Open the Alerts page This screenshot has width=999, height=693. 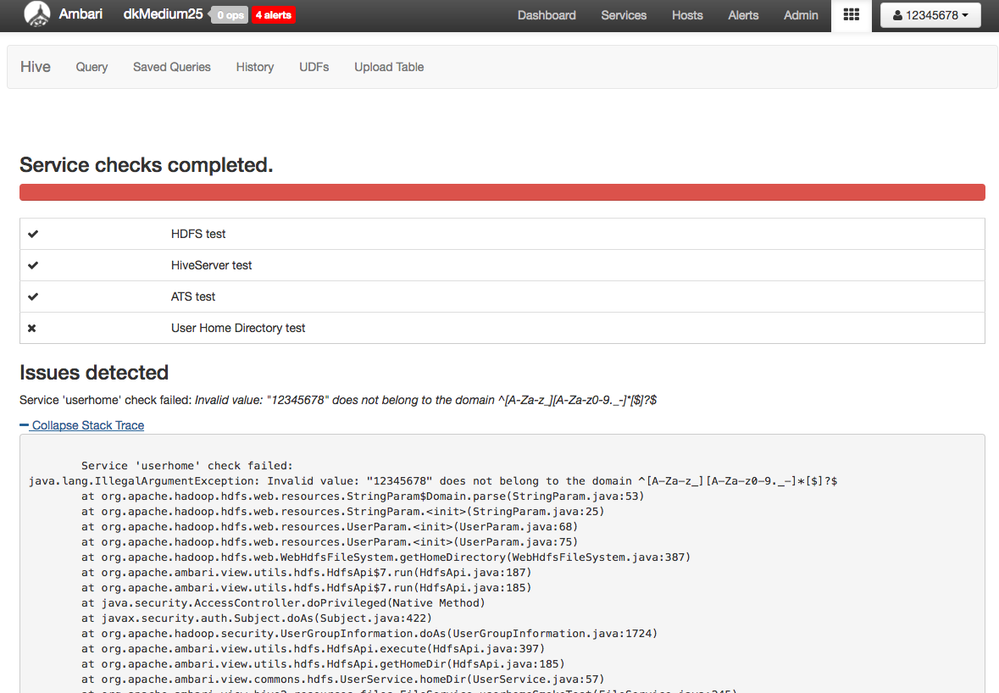point(743,15)
